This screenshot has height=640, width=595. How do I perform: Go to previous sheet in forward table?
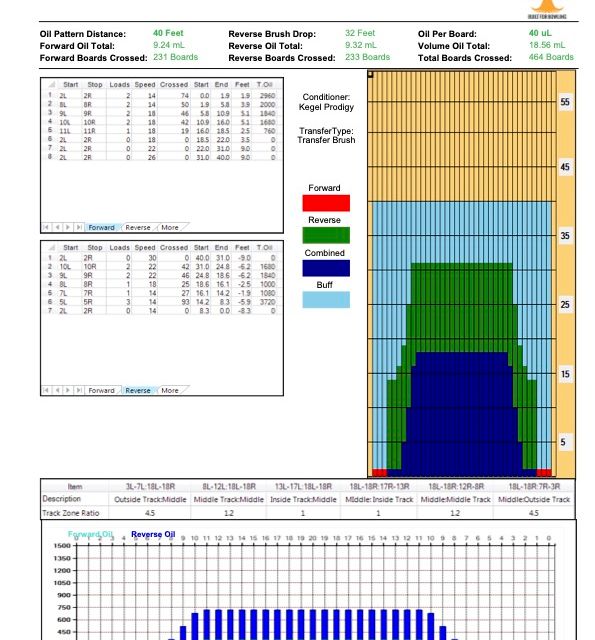point(57,227)
